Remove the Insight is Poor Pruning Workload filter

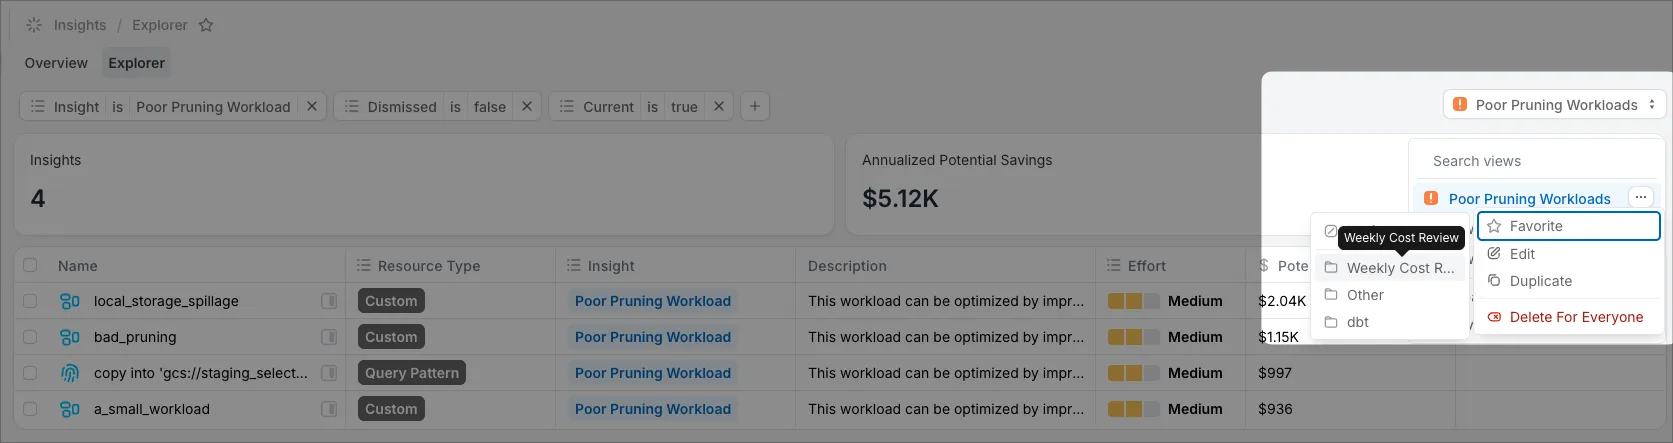[x=312, y=106]
